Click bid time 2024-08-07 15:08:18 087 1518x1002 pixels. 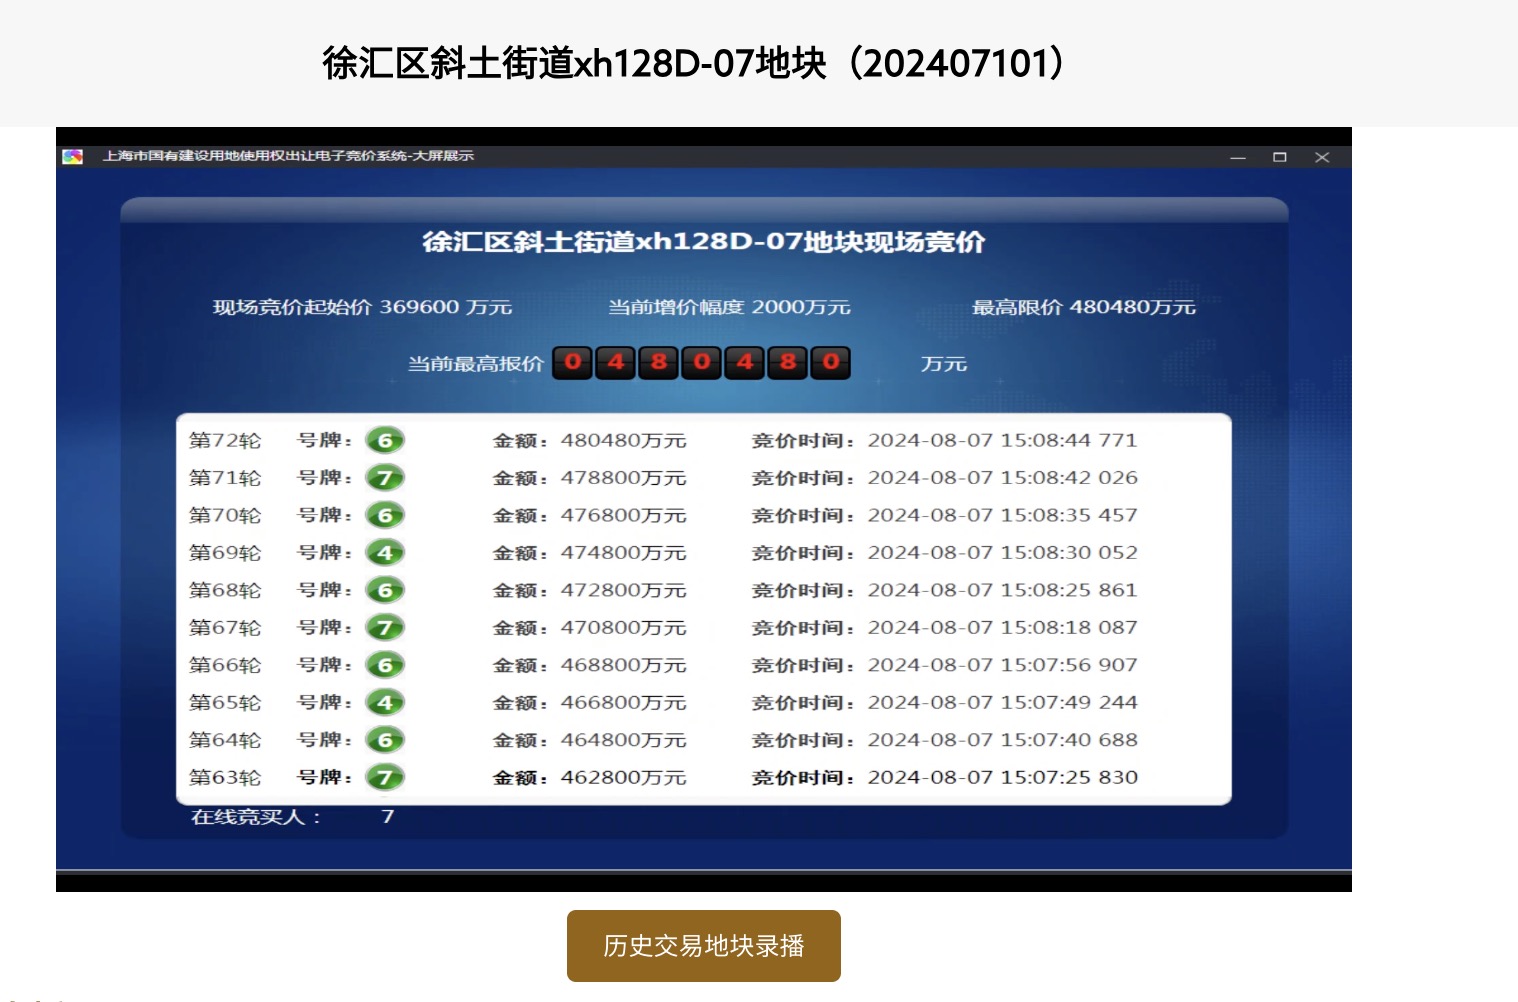(1003, 628)
